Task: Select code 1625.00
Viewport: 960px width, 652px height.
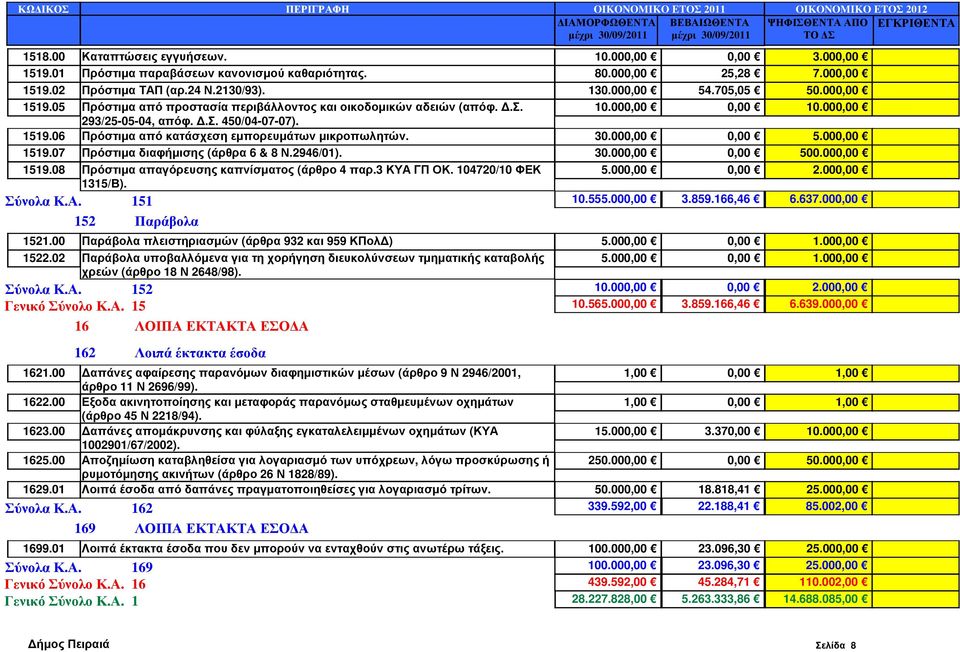Action: pyautogui.click(x=43, y=460)
